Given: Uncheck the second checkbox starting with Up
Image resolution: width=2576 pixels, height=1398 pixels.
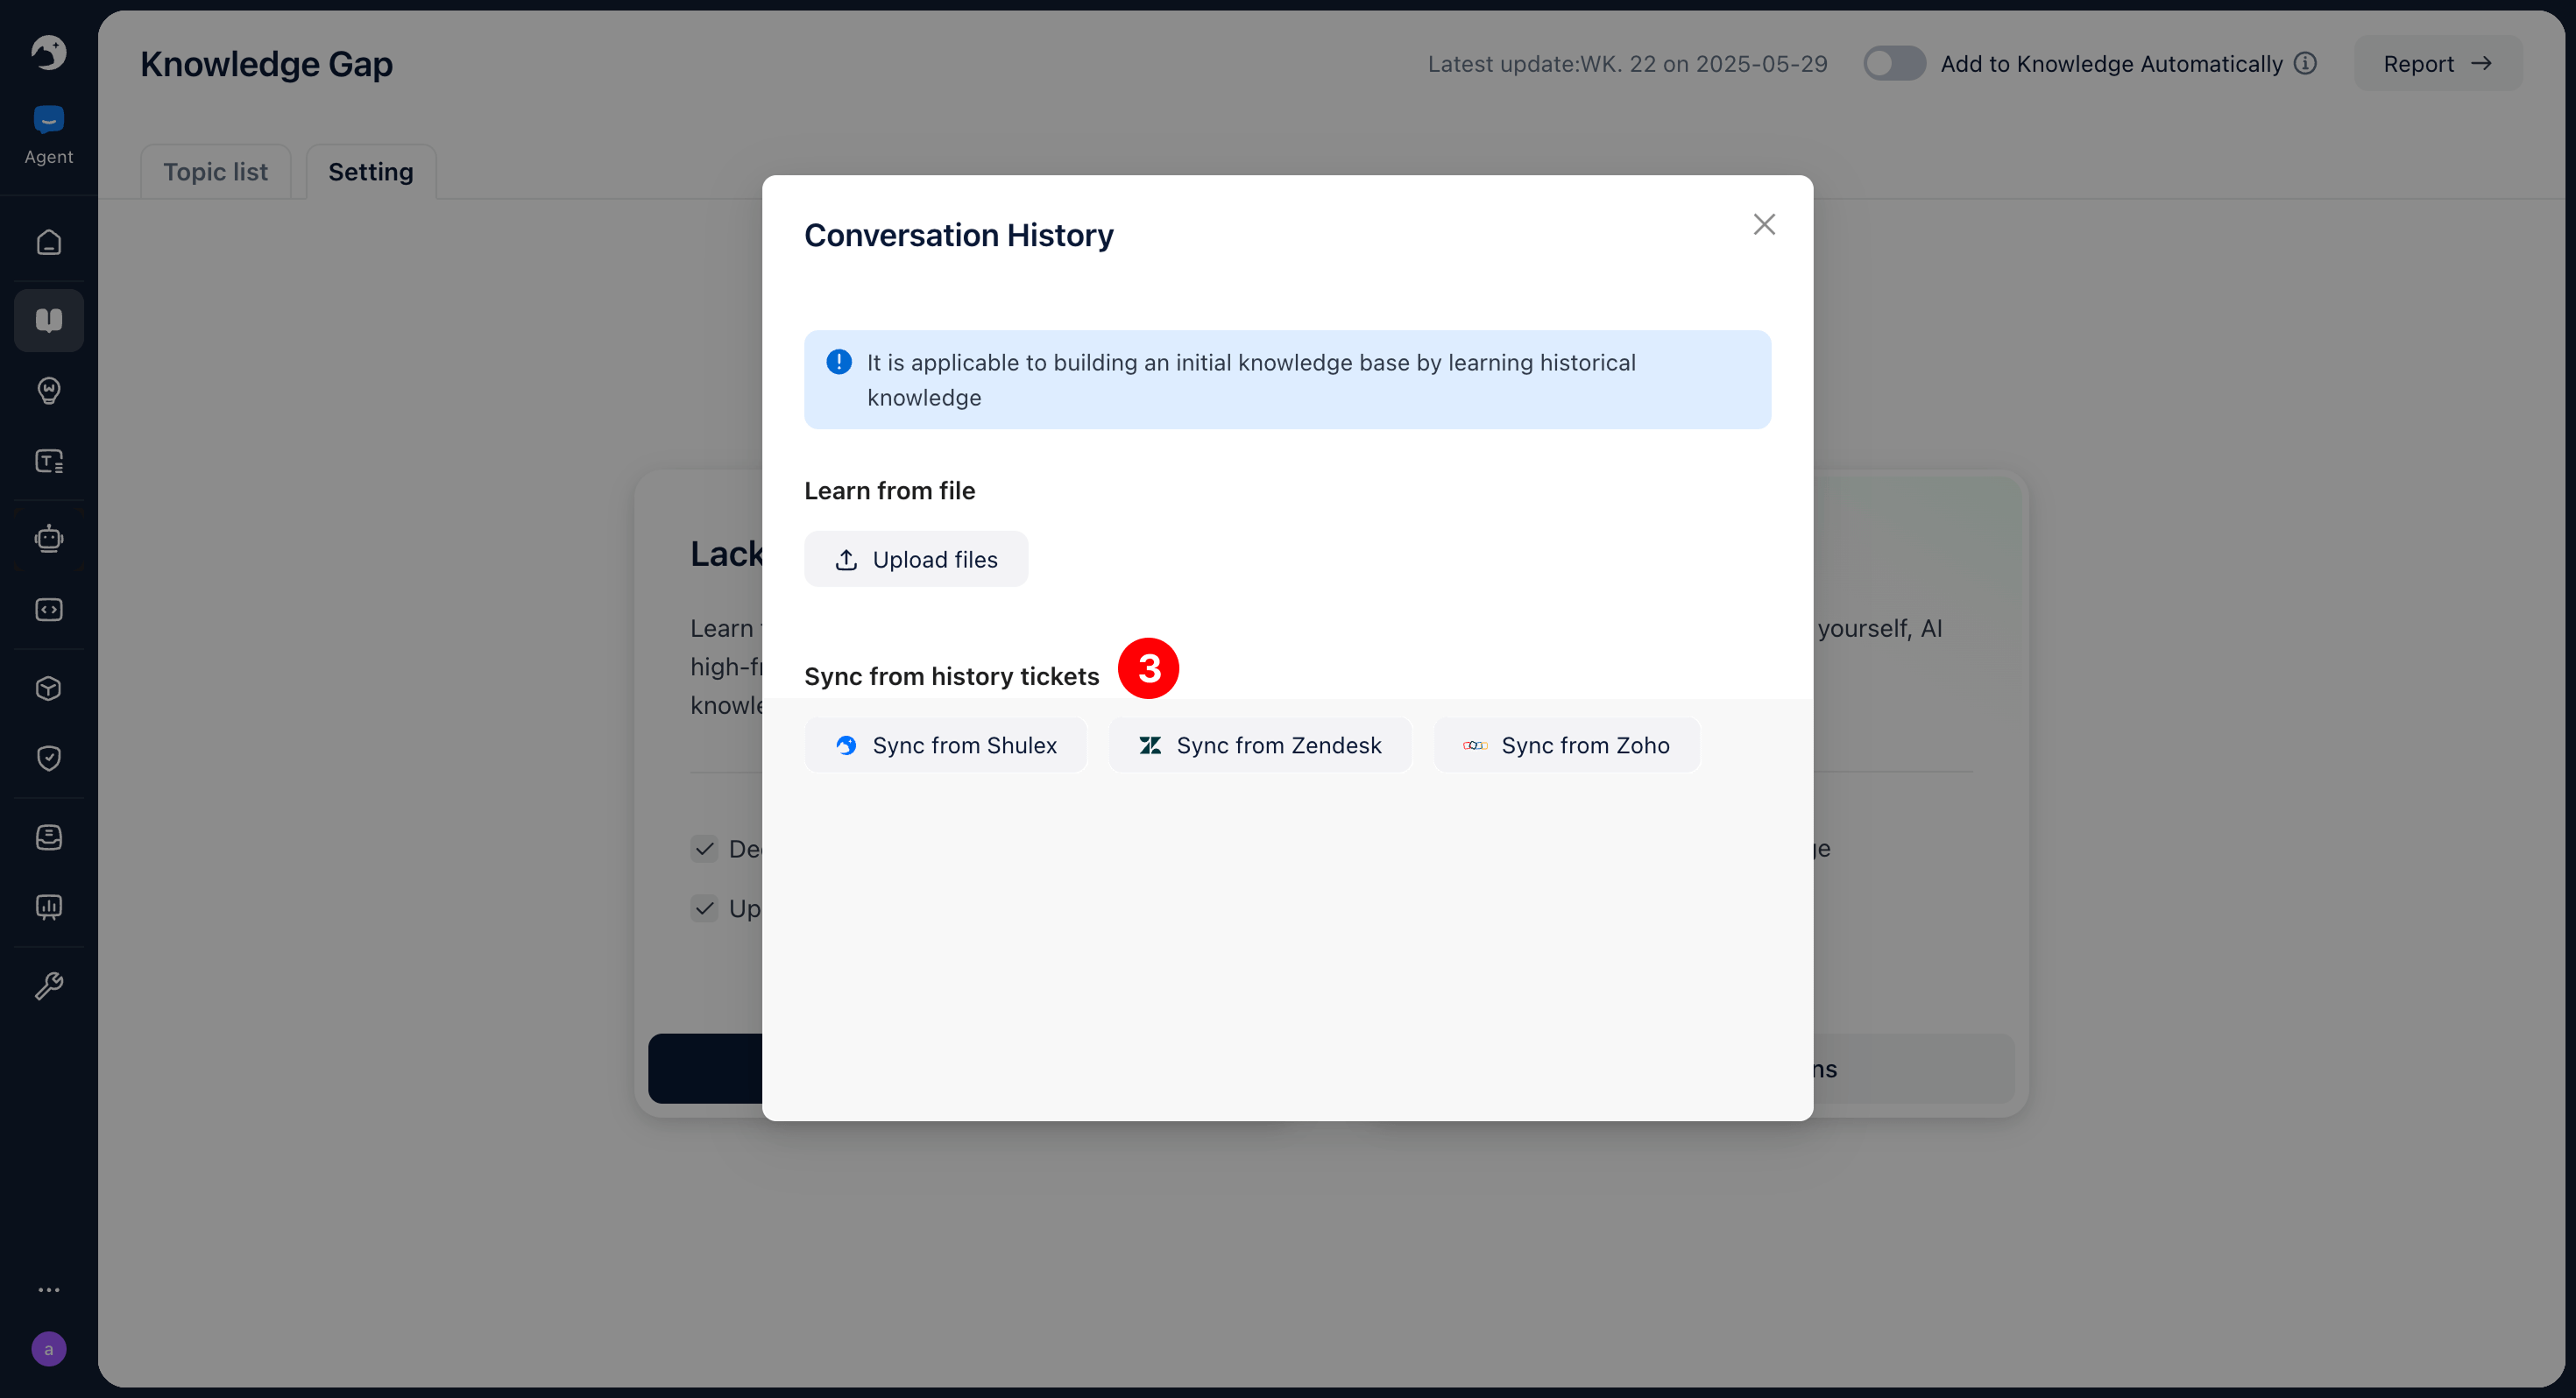Looking at the screenshot, I should click(x=704, y=908).
